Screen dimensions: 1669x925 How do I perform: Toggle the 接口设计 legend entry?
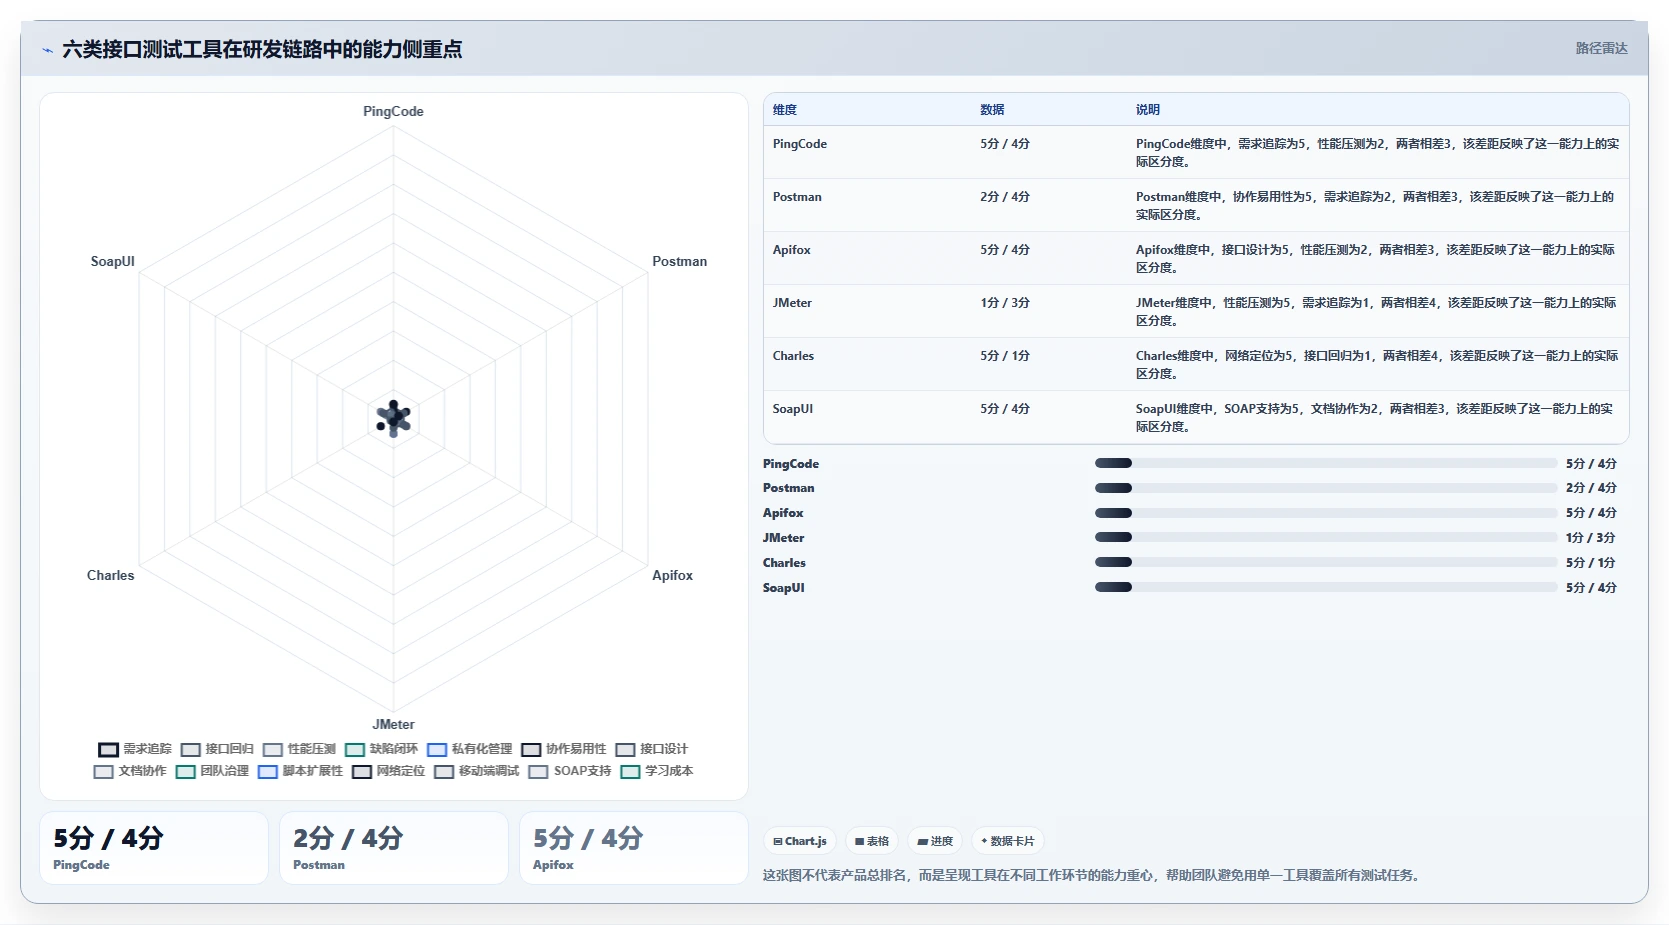click(x=652, y=749)
